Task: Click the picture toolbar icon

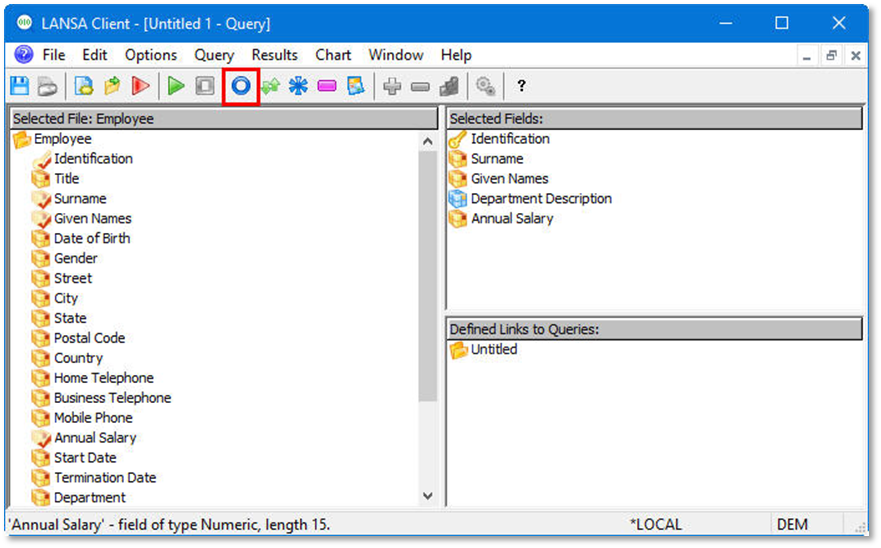Action: point(356,86)
